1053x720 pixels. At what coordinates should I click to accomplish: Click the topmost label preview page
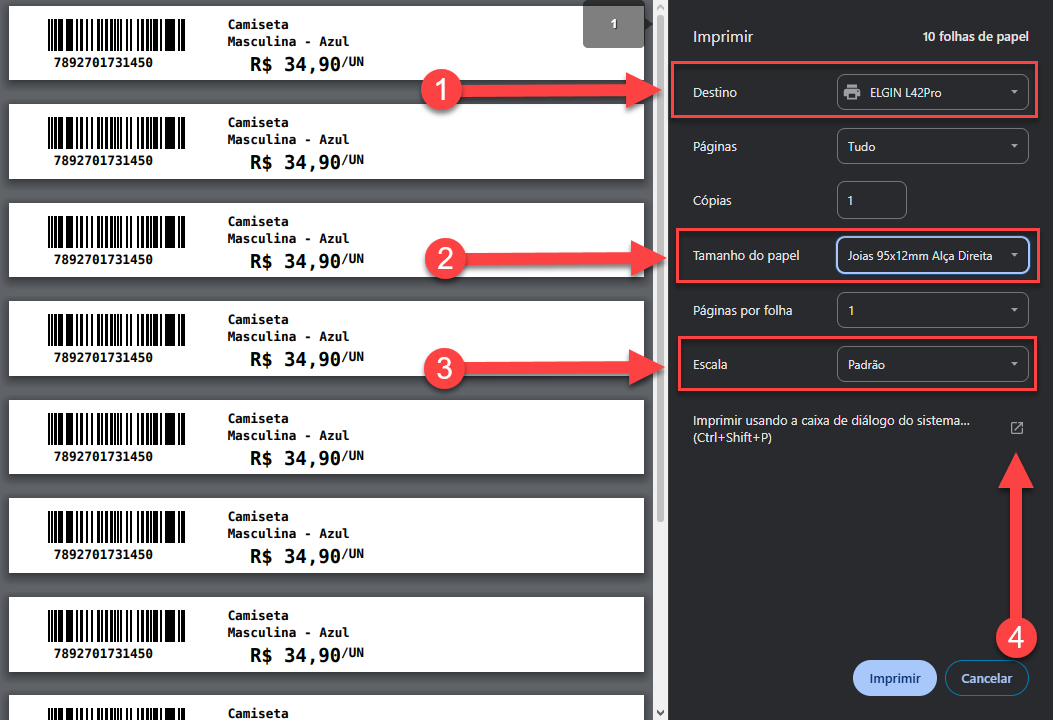click(x=326, y=43)
